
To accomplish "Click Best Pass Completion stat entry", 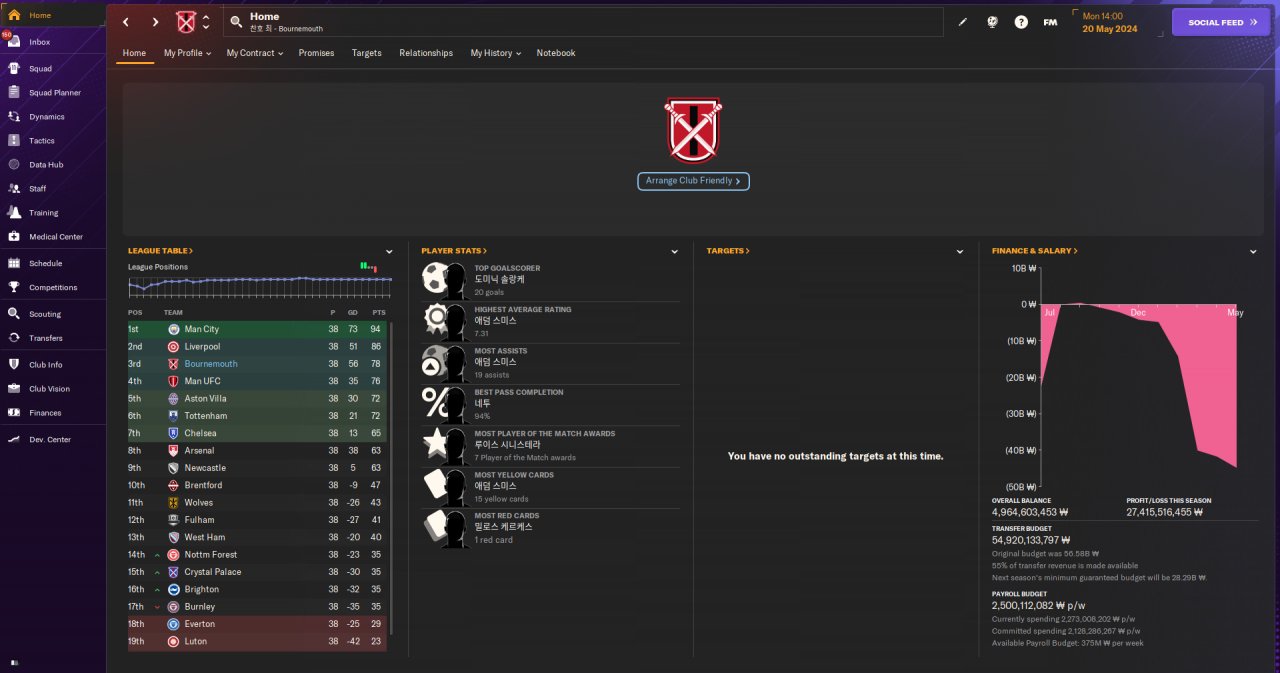I will click(x=550, y=405).
